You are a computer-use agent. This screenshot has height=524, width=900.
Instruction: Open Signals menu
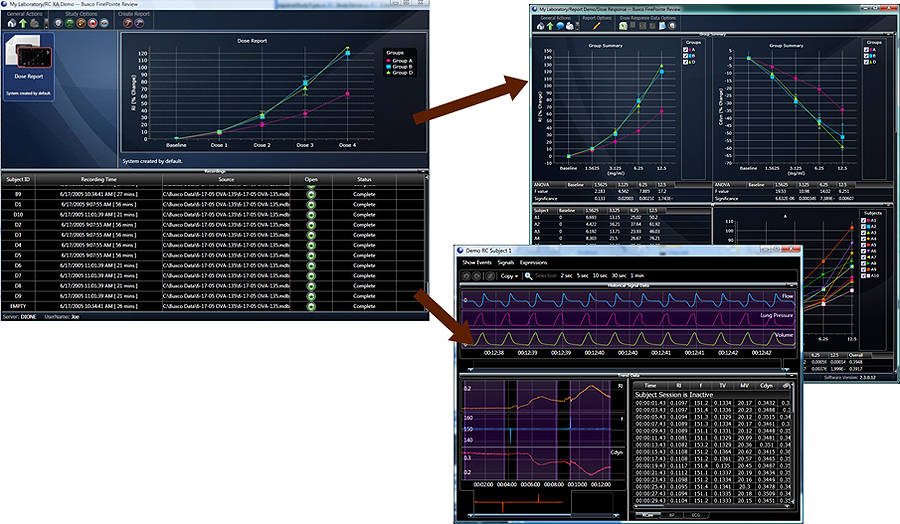coord(506,262)
